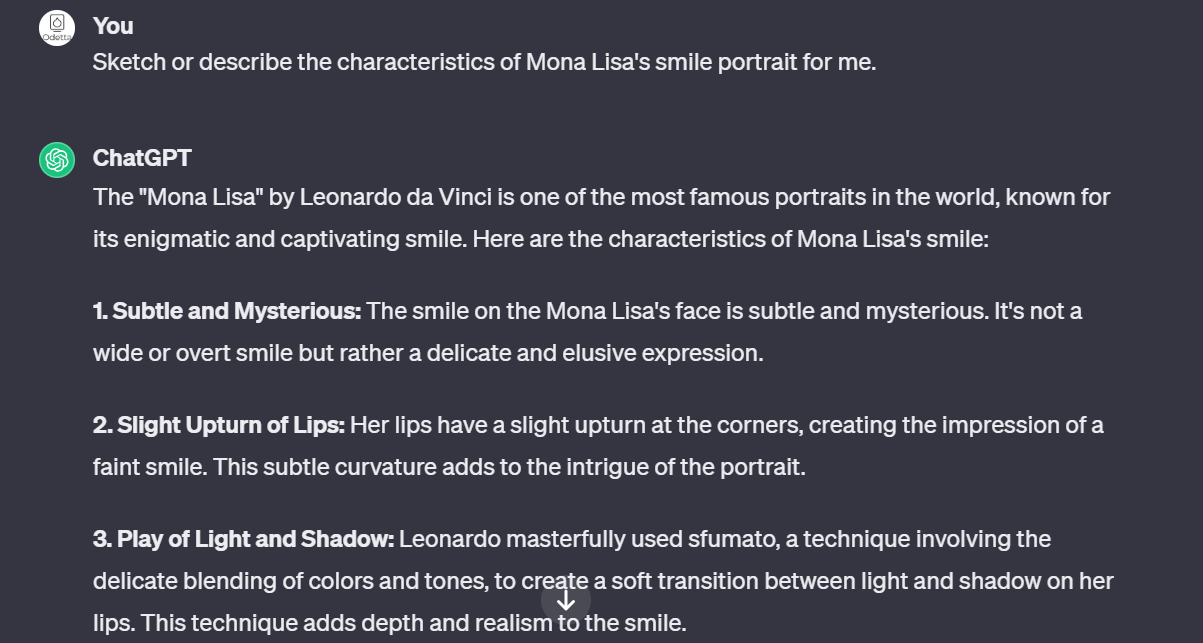Click the scroll-to-bottom down arrow button
Viewport: 1203px width, 643px height.
566,600
